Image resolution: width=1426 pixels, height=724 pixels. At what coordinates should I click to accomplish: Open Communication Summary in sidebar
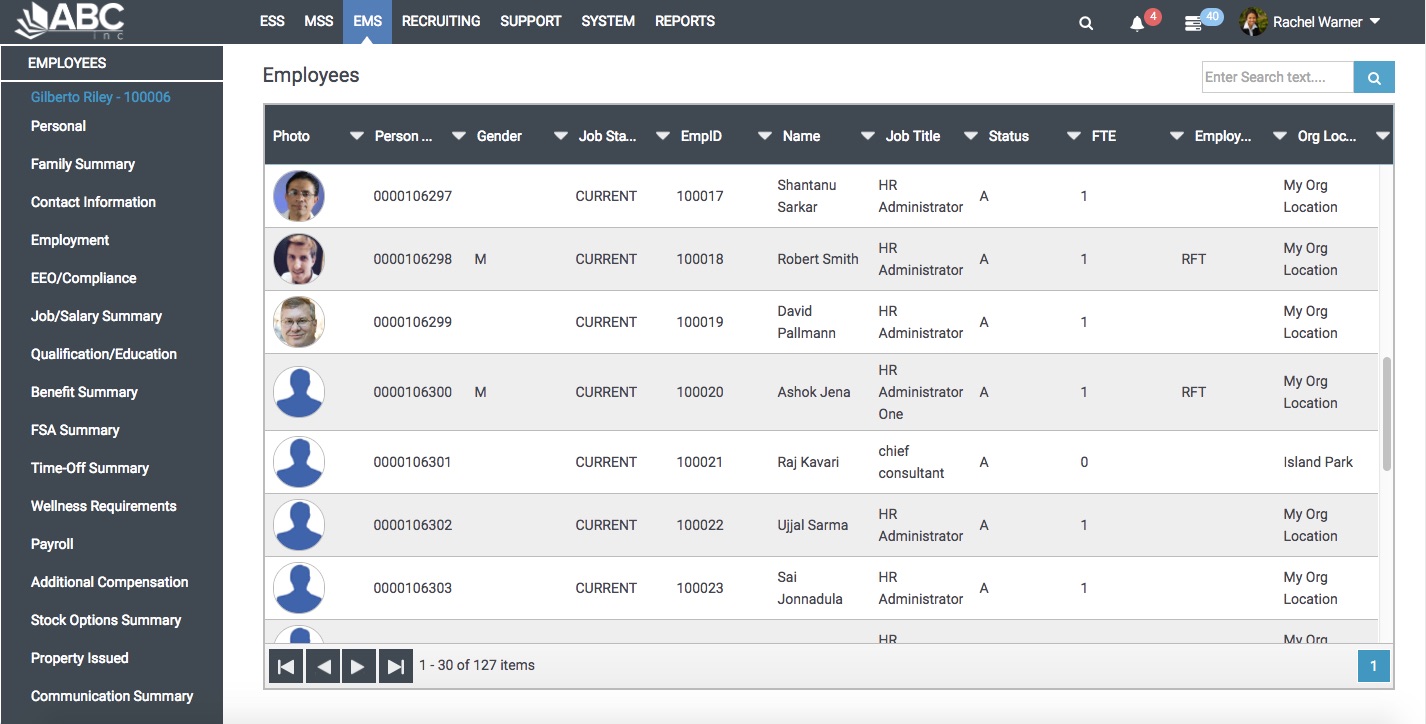(112, 696)
